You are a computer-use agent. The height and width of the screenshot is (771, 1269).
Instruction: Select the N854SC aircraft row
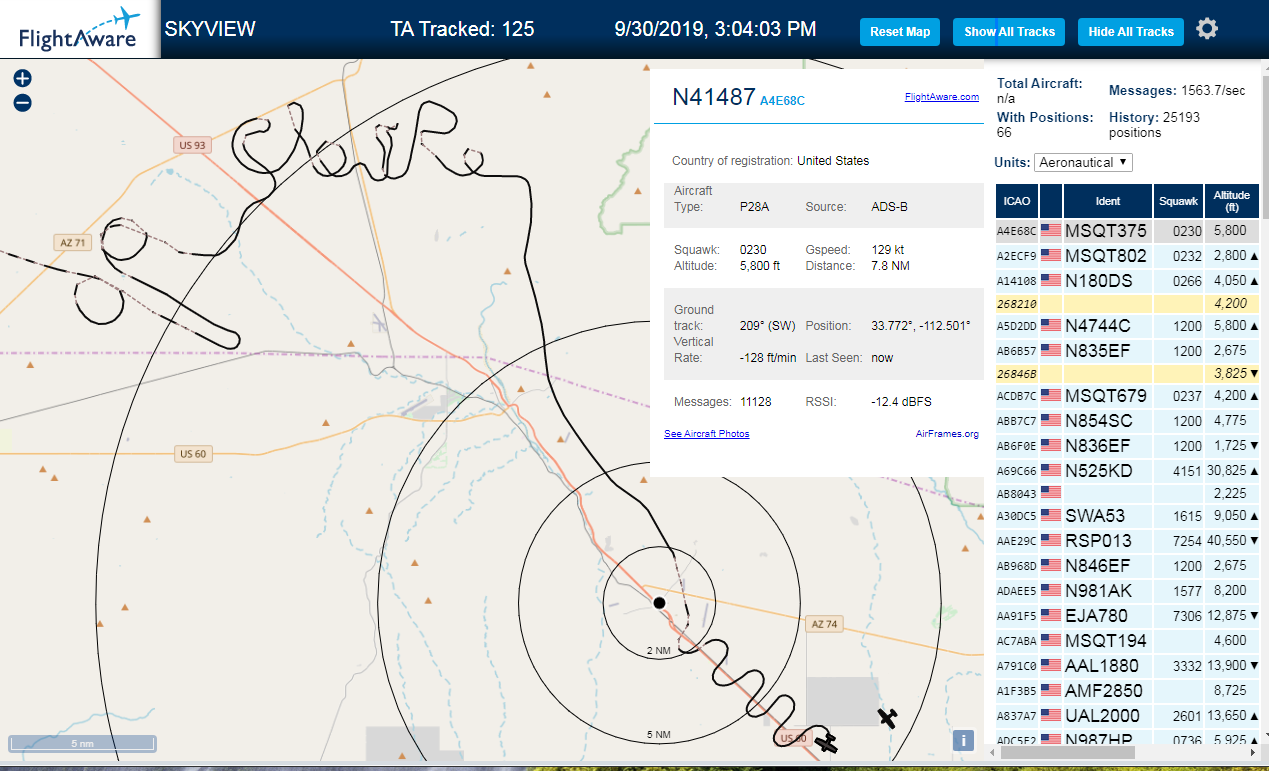point(1127,421)
